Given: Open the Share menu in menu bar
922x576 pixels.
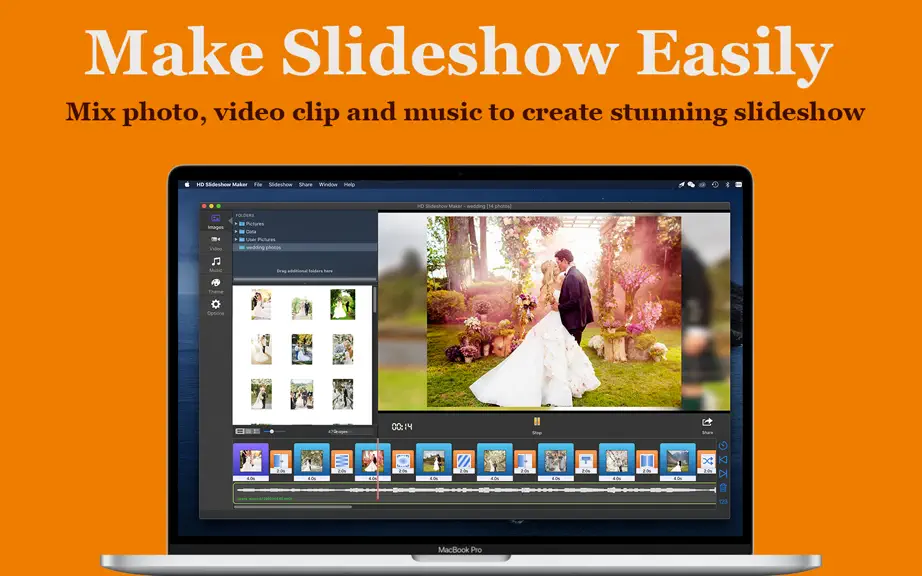Looking at the screenshot, I should click(x=305, y=185).
